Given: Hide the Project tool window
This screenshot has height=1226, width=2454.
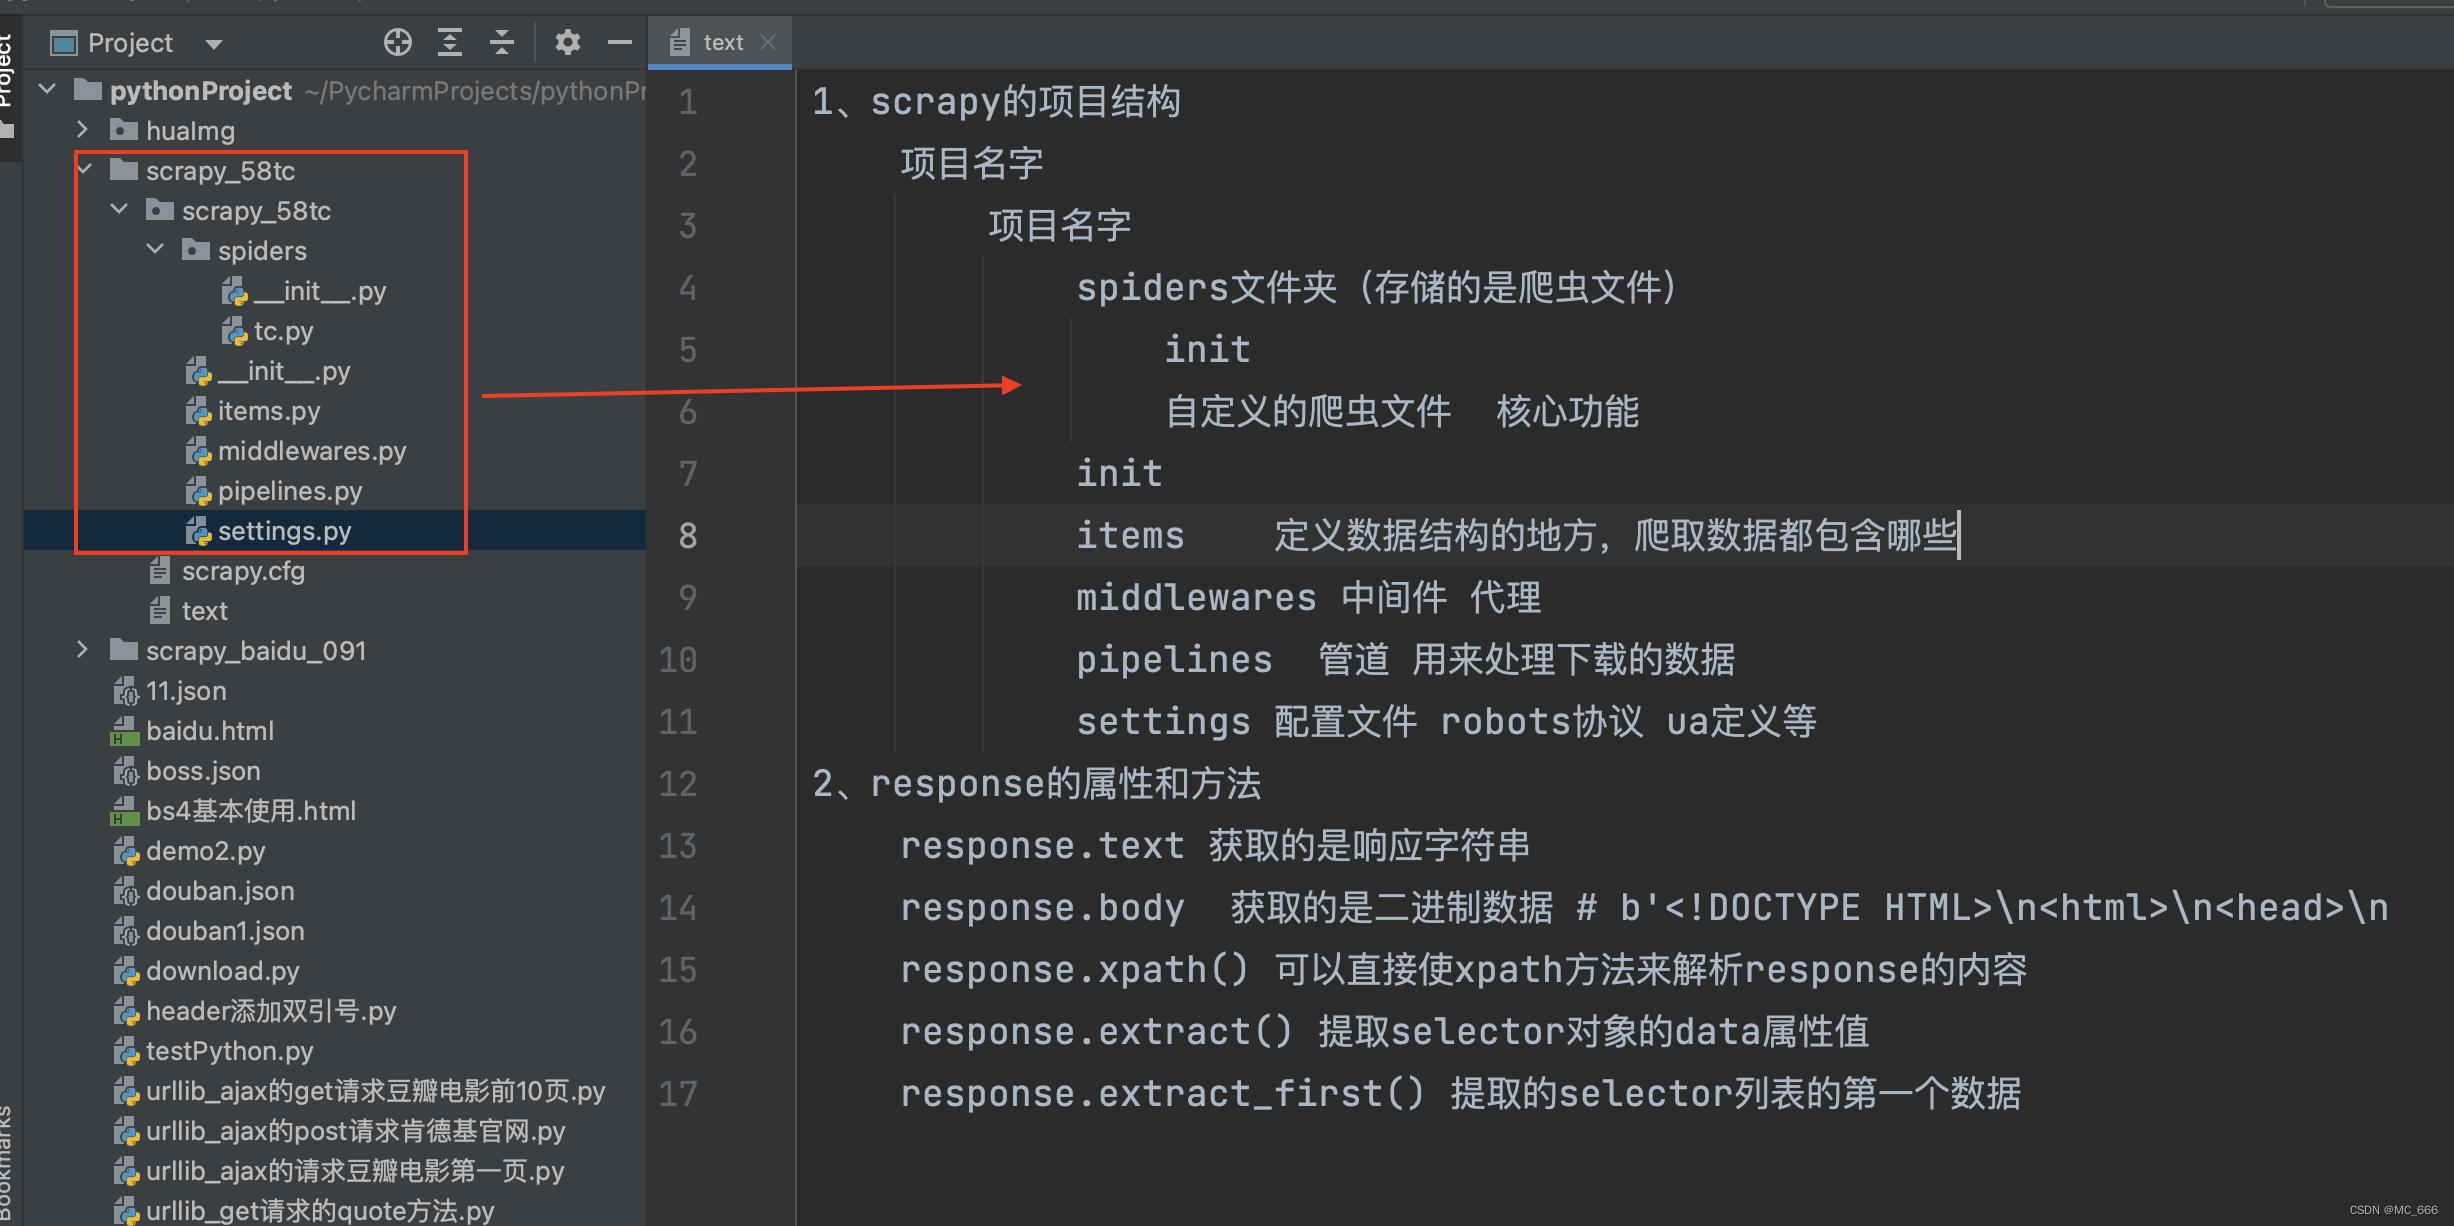Looking at the screenshot, I should [620, 42].
